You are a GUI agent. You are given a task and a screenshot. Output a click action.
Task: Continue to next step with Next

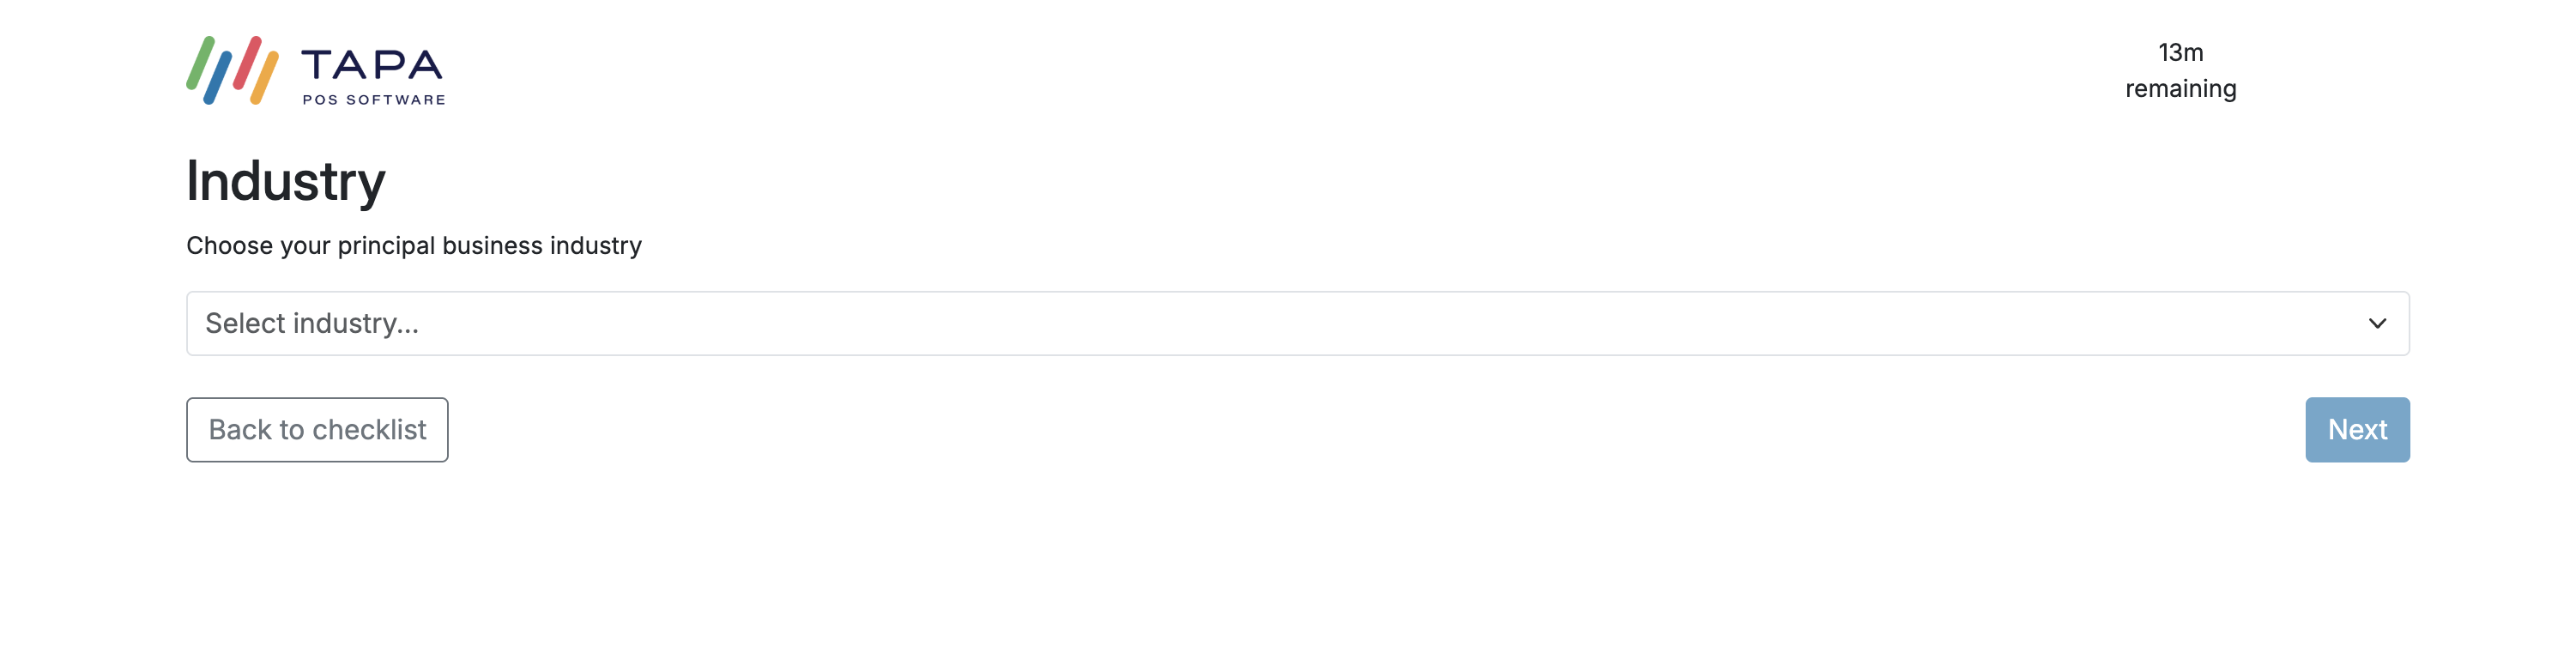click(x=2357, y=430)
